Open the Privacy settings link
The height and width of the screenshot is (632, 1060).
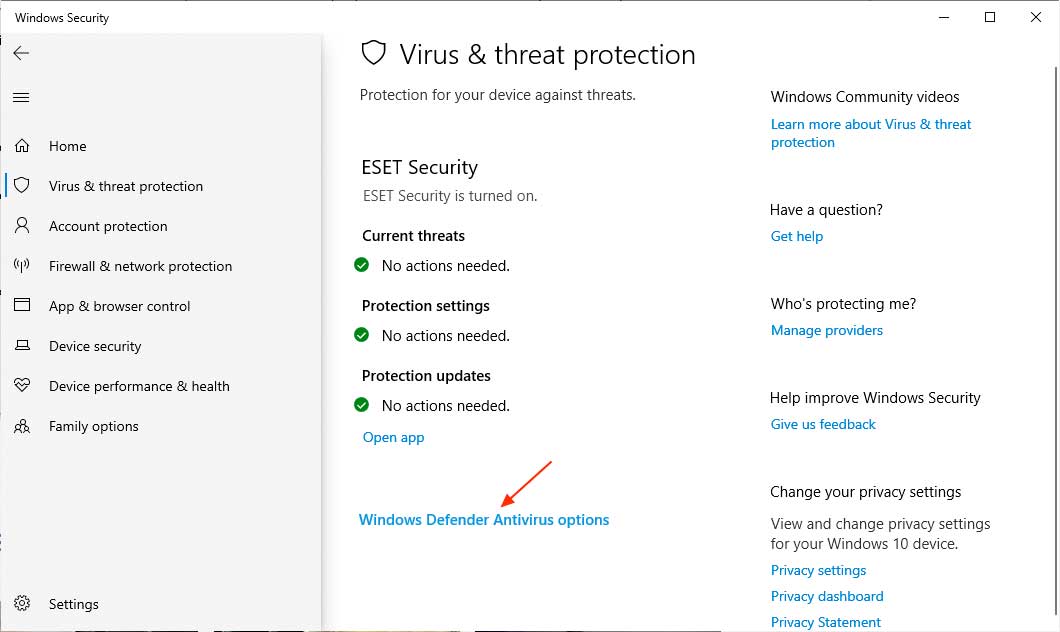(818, 570)
